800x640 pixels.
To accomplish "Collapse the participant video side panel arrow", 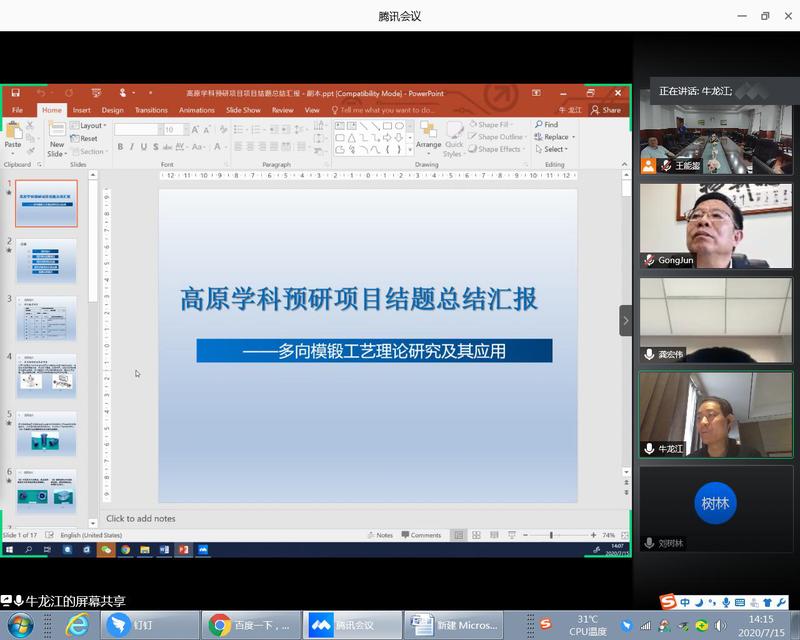I will (x=626, y=320).
